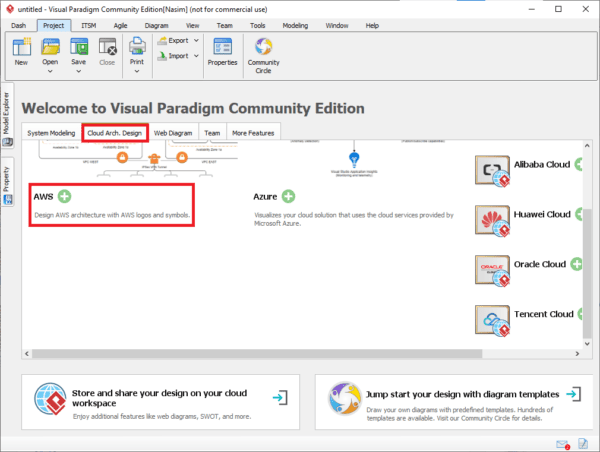600x452 pixels.
Task: Open the Agile menu tab
Action: [x=120, y=26]
